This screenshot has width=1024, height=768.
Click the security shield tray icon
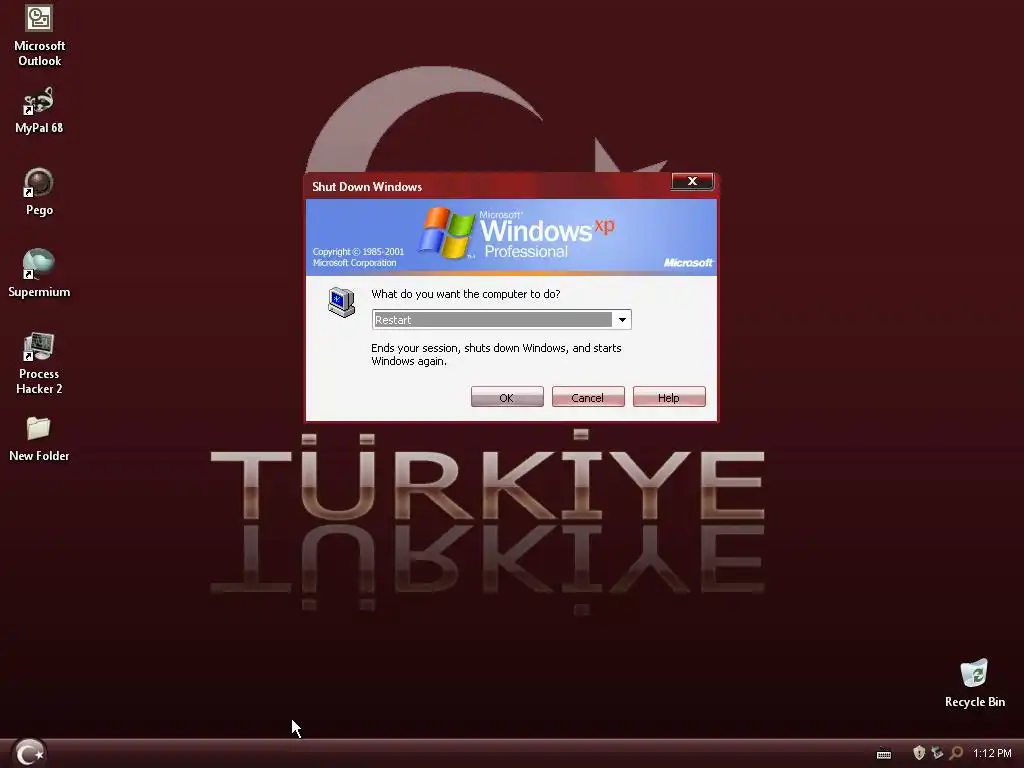[x=919, y=753]
